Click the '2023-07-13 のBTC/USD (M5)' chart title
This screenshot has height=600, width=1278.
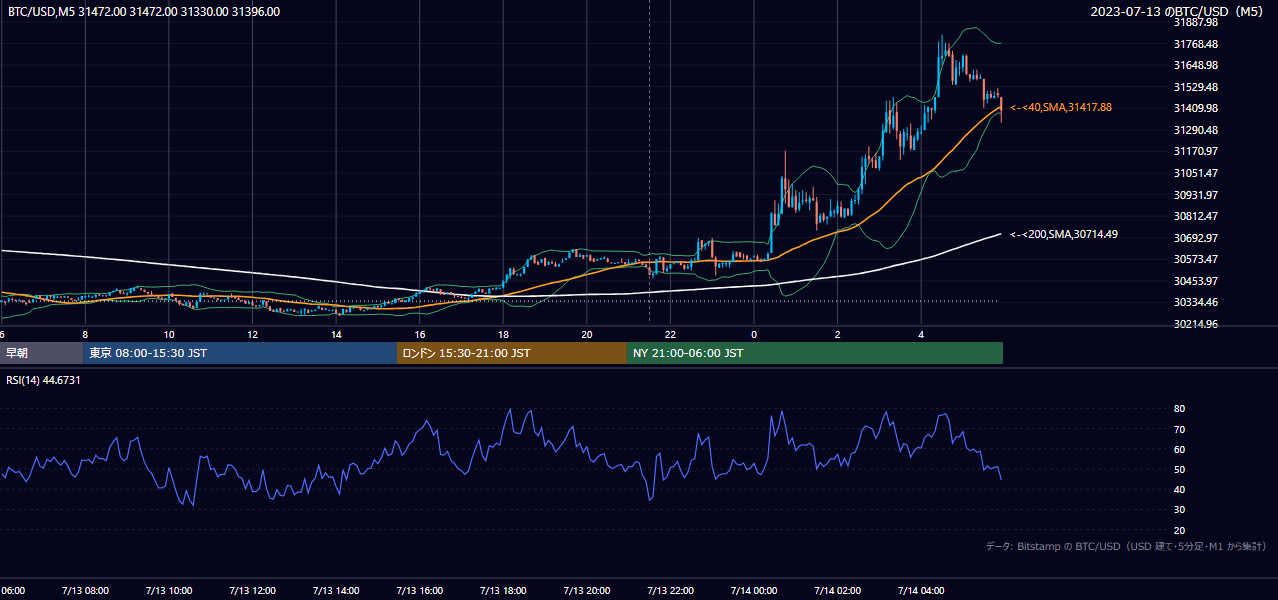1177,12
